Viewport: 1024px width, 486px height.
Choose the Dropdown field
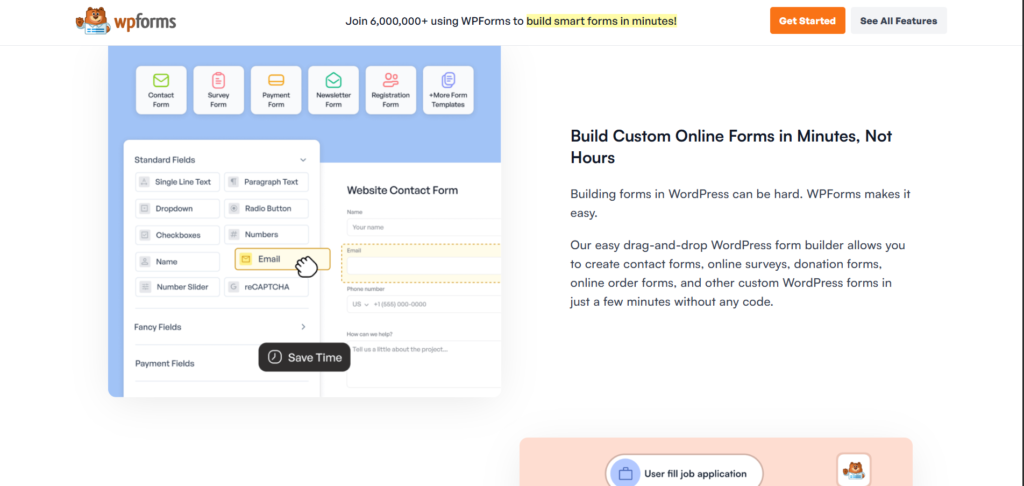pyautogui.click(x=178, y=209)
